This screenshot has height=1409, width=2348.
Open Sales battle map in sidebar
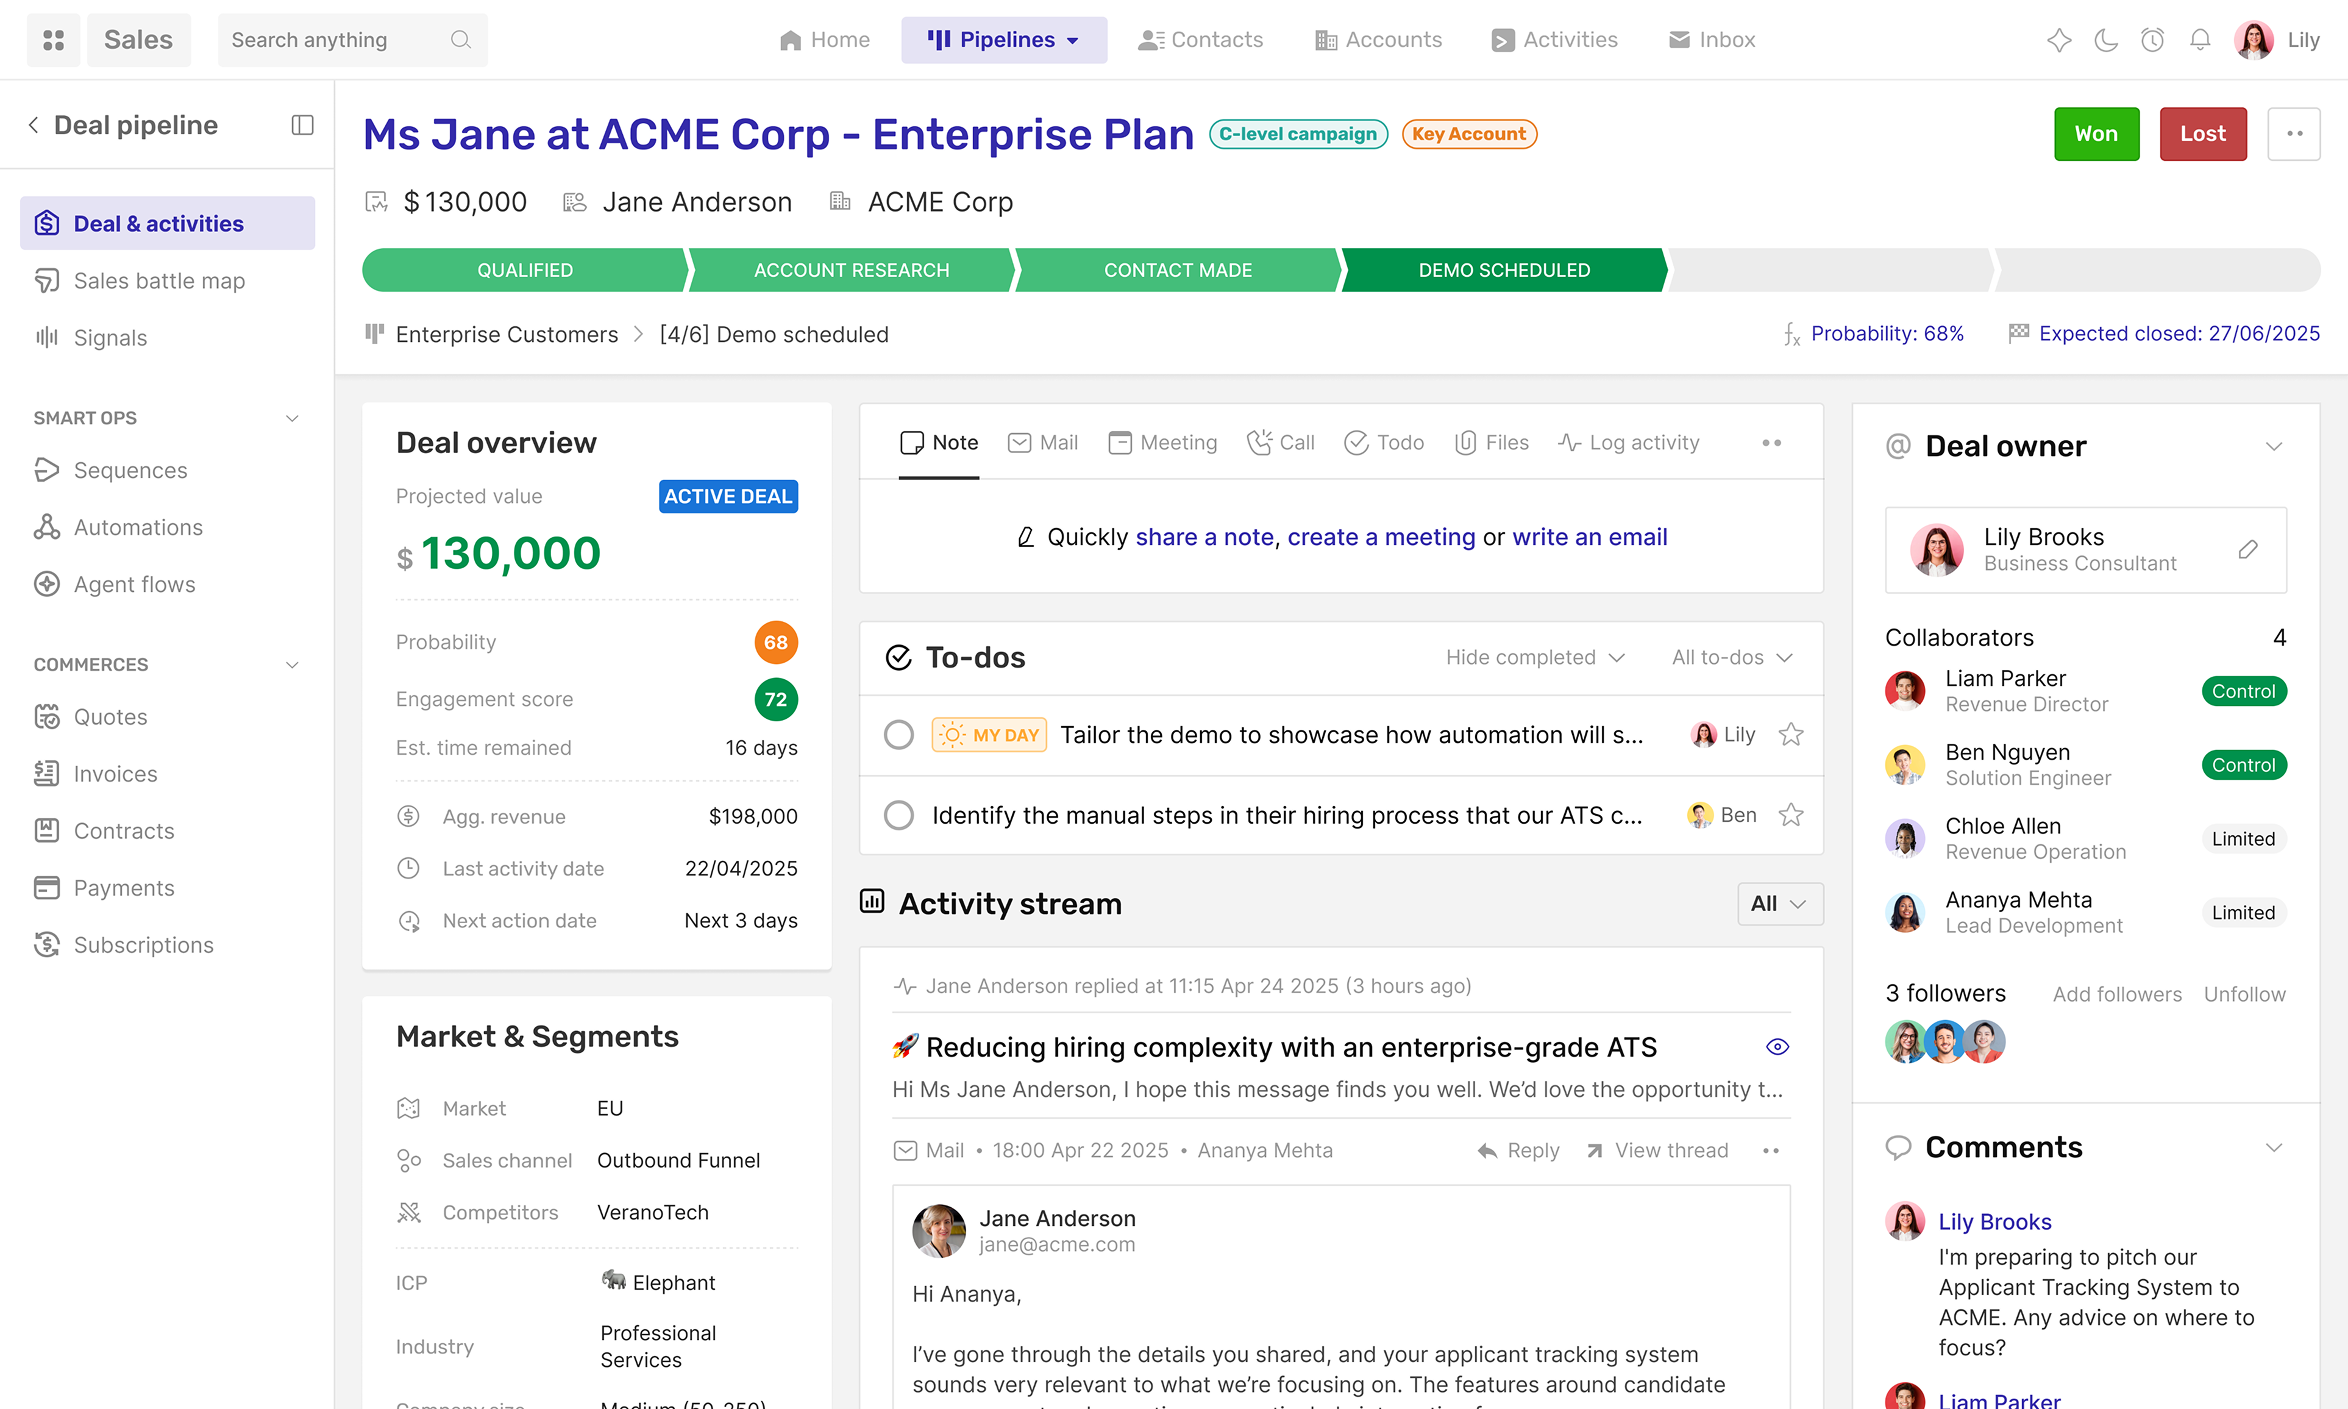tap(159, 281)
